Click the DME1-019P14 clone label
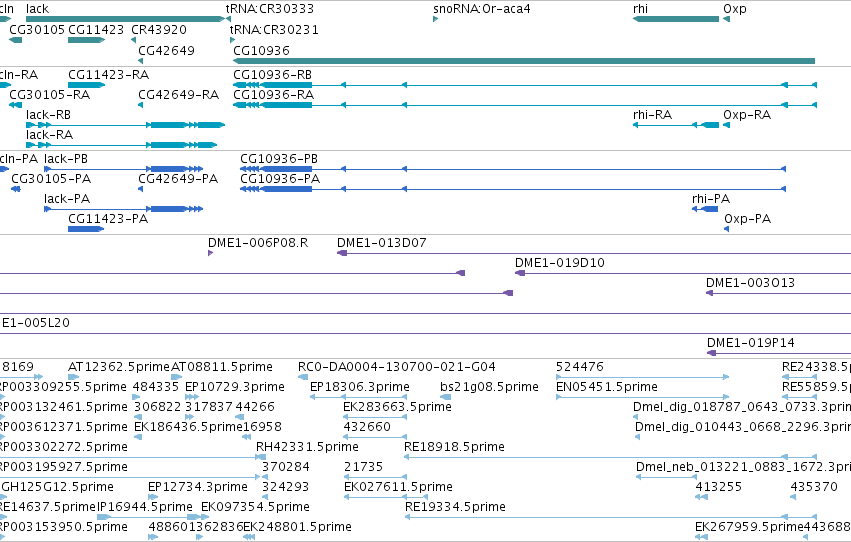851x542 pixels. pos(751,343)
